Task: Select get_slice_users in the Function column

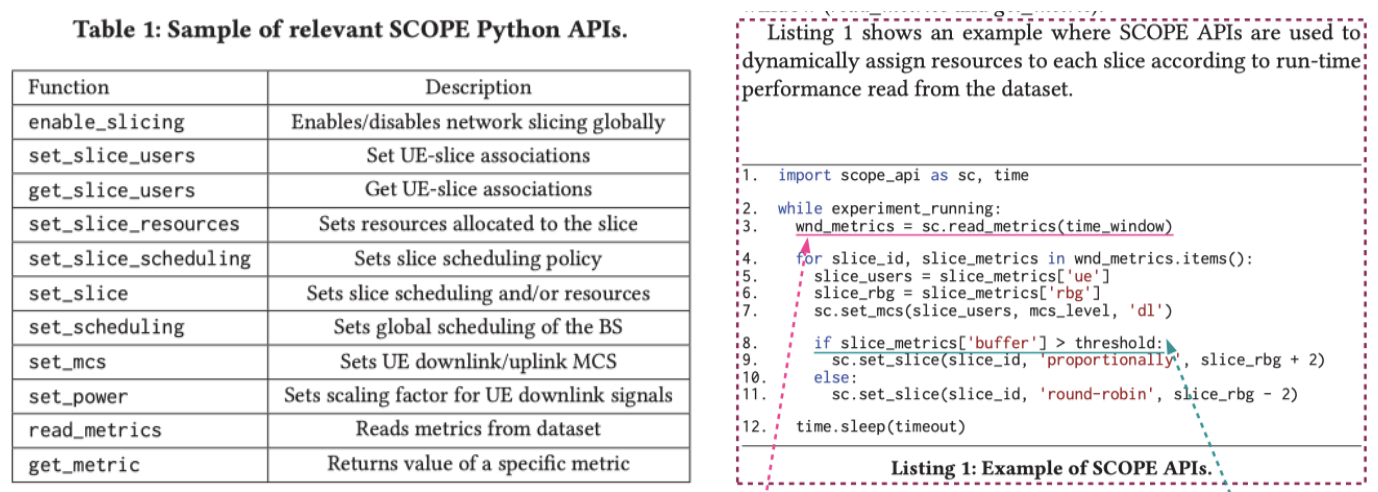Action: (111, 190)
